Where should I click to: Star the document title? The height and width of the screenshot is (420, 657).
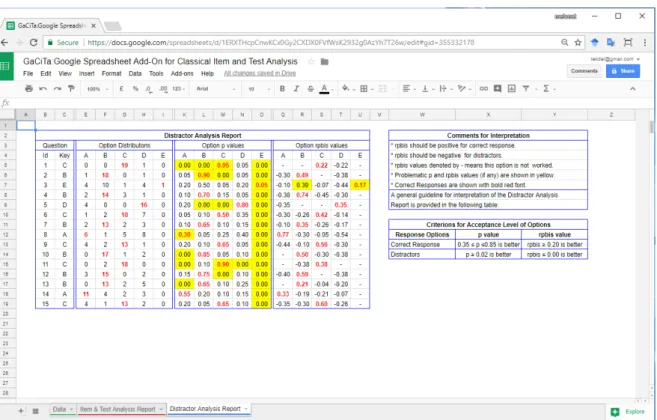pyautogui.click(x=311, y=62)
